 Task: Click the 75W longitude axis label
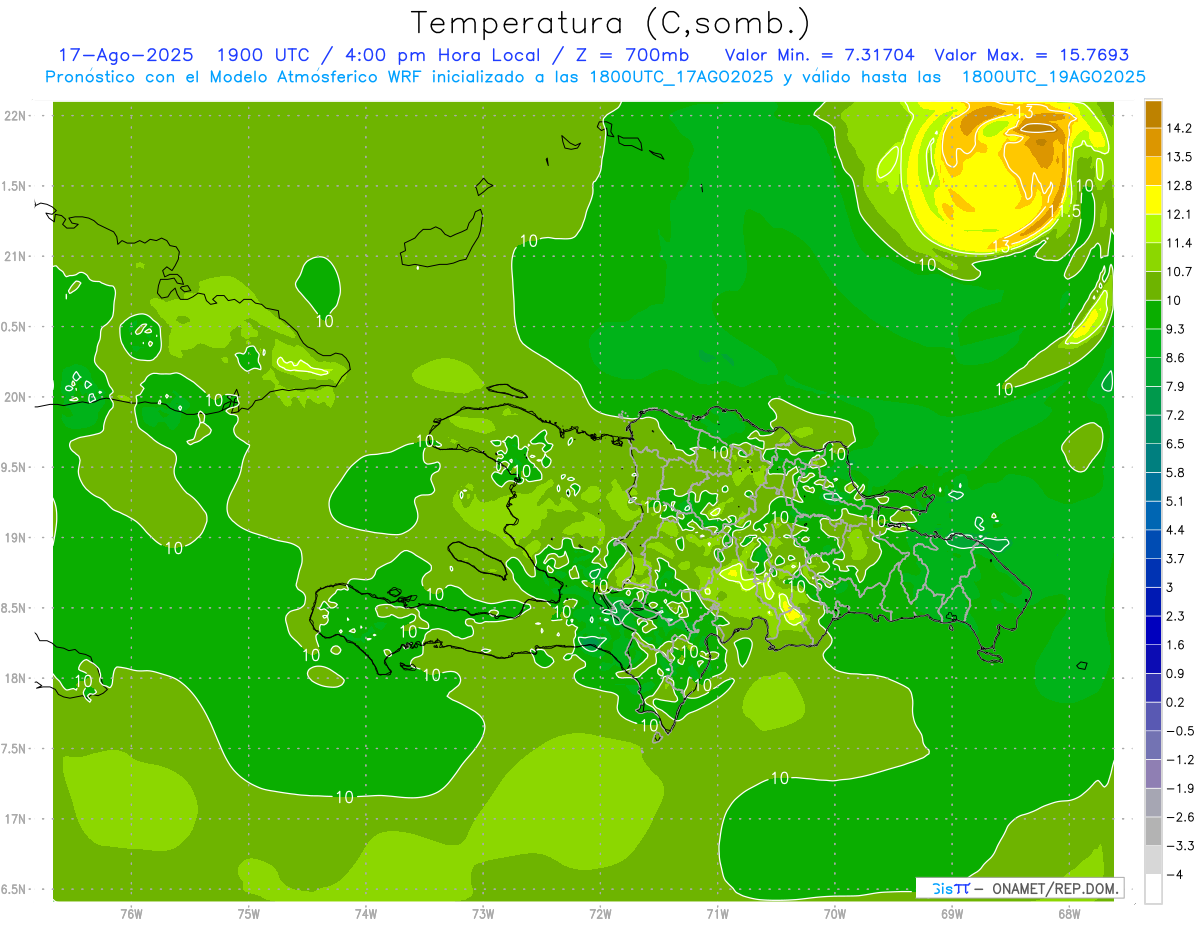pos(248,914)
